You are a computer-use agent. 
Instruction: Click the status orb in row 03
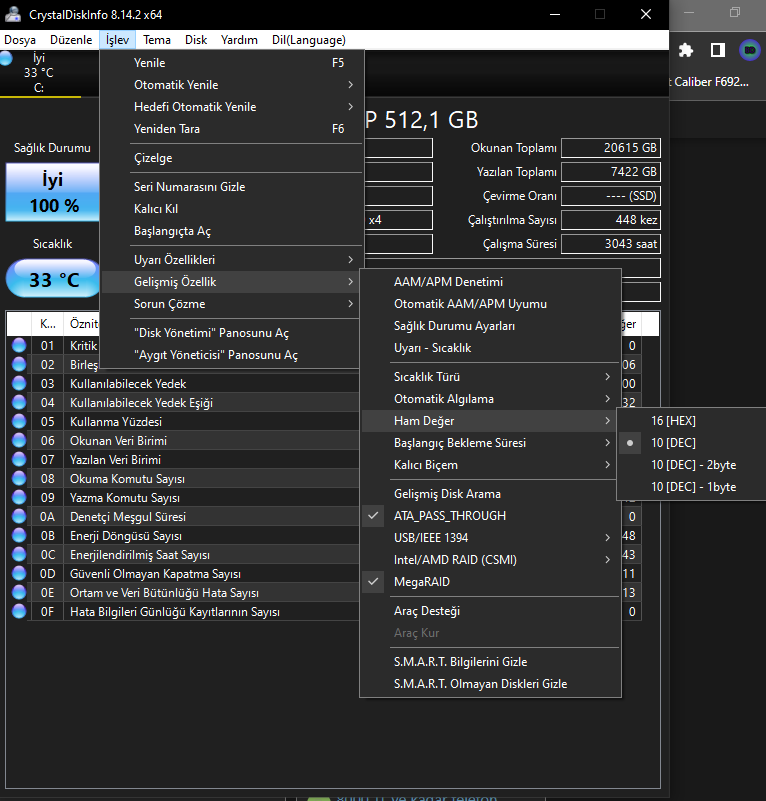[19, 383]
